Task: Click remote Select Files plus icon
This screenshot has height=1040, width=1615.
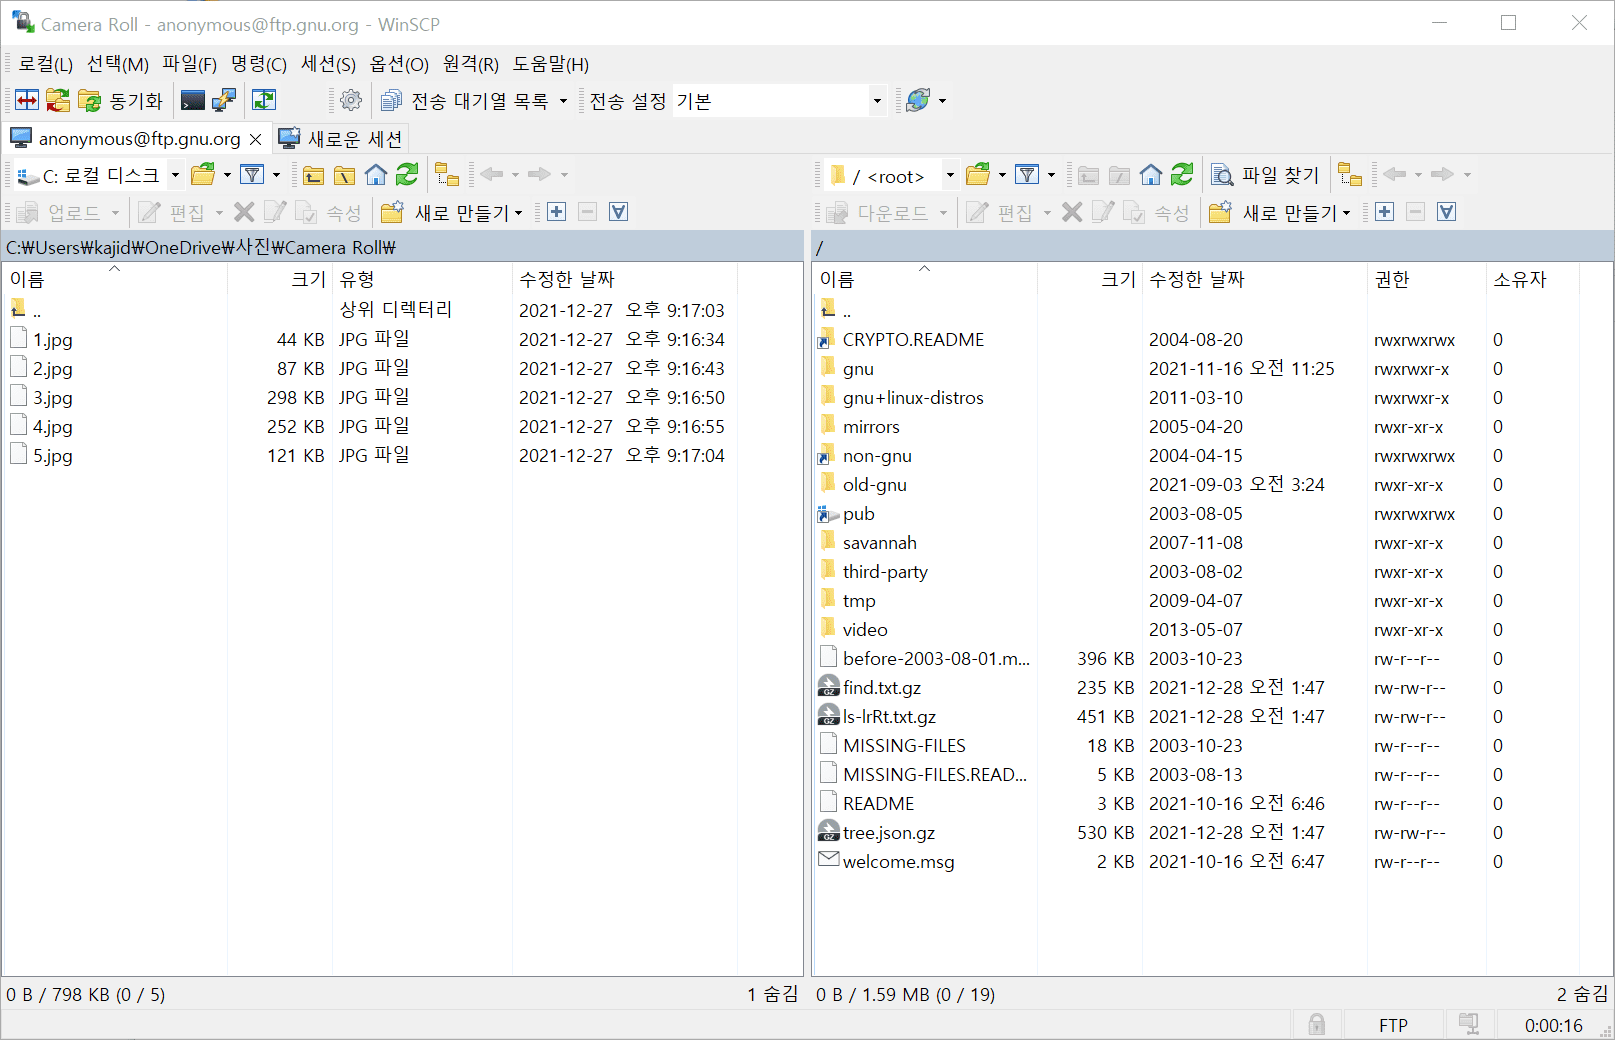Action: 1385,212
